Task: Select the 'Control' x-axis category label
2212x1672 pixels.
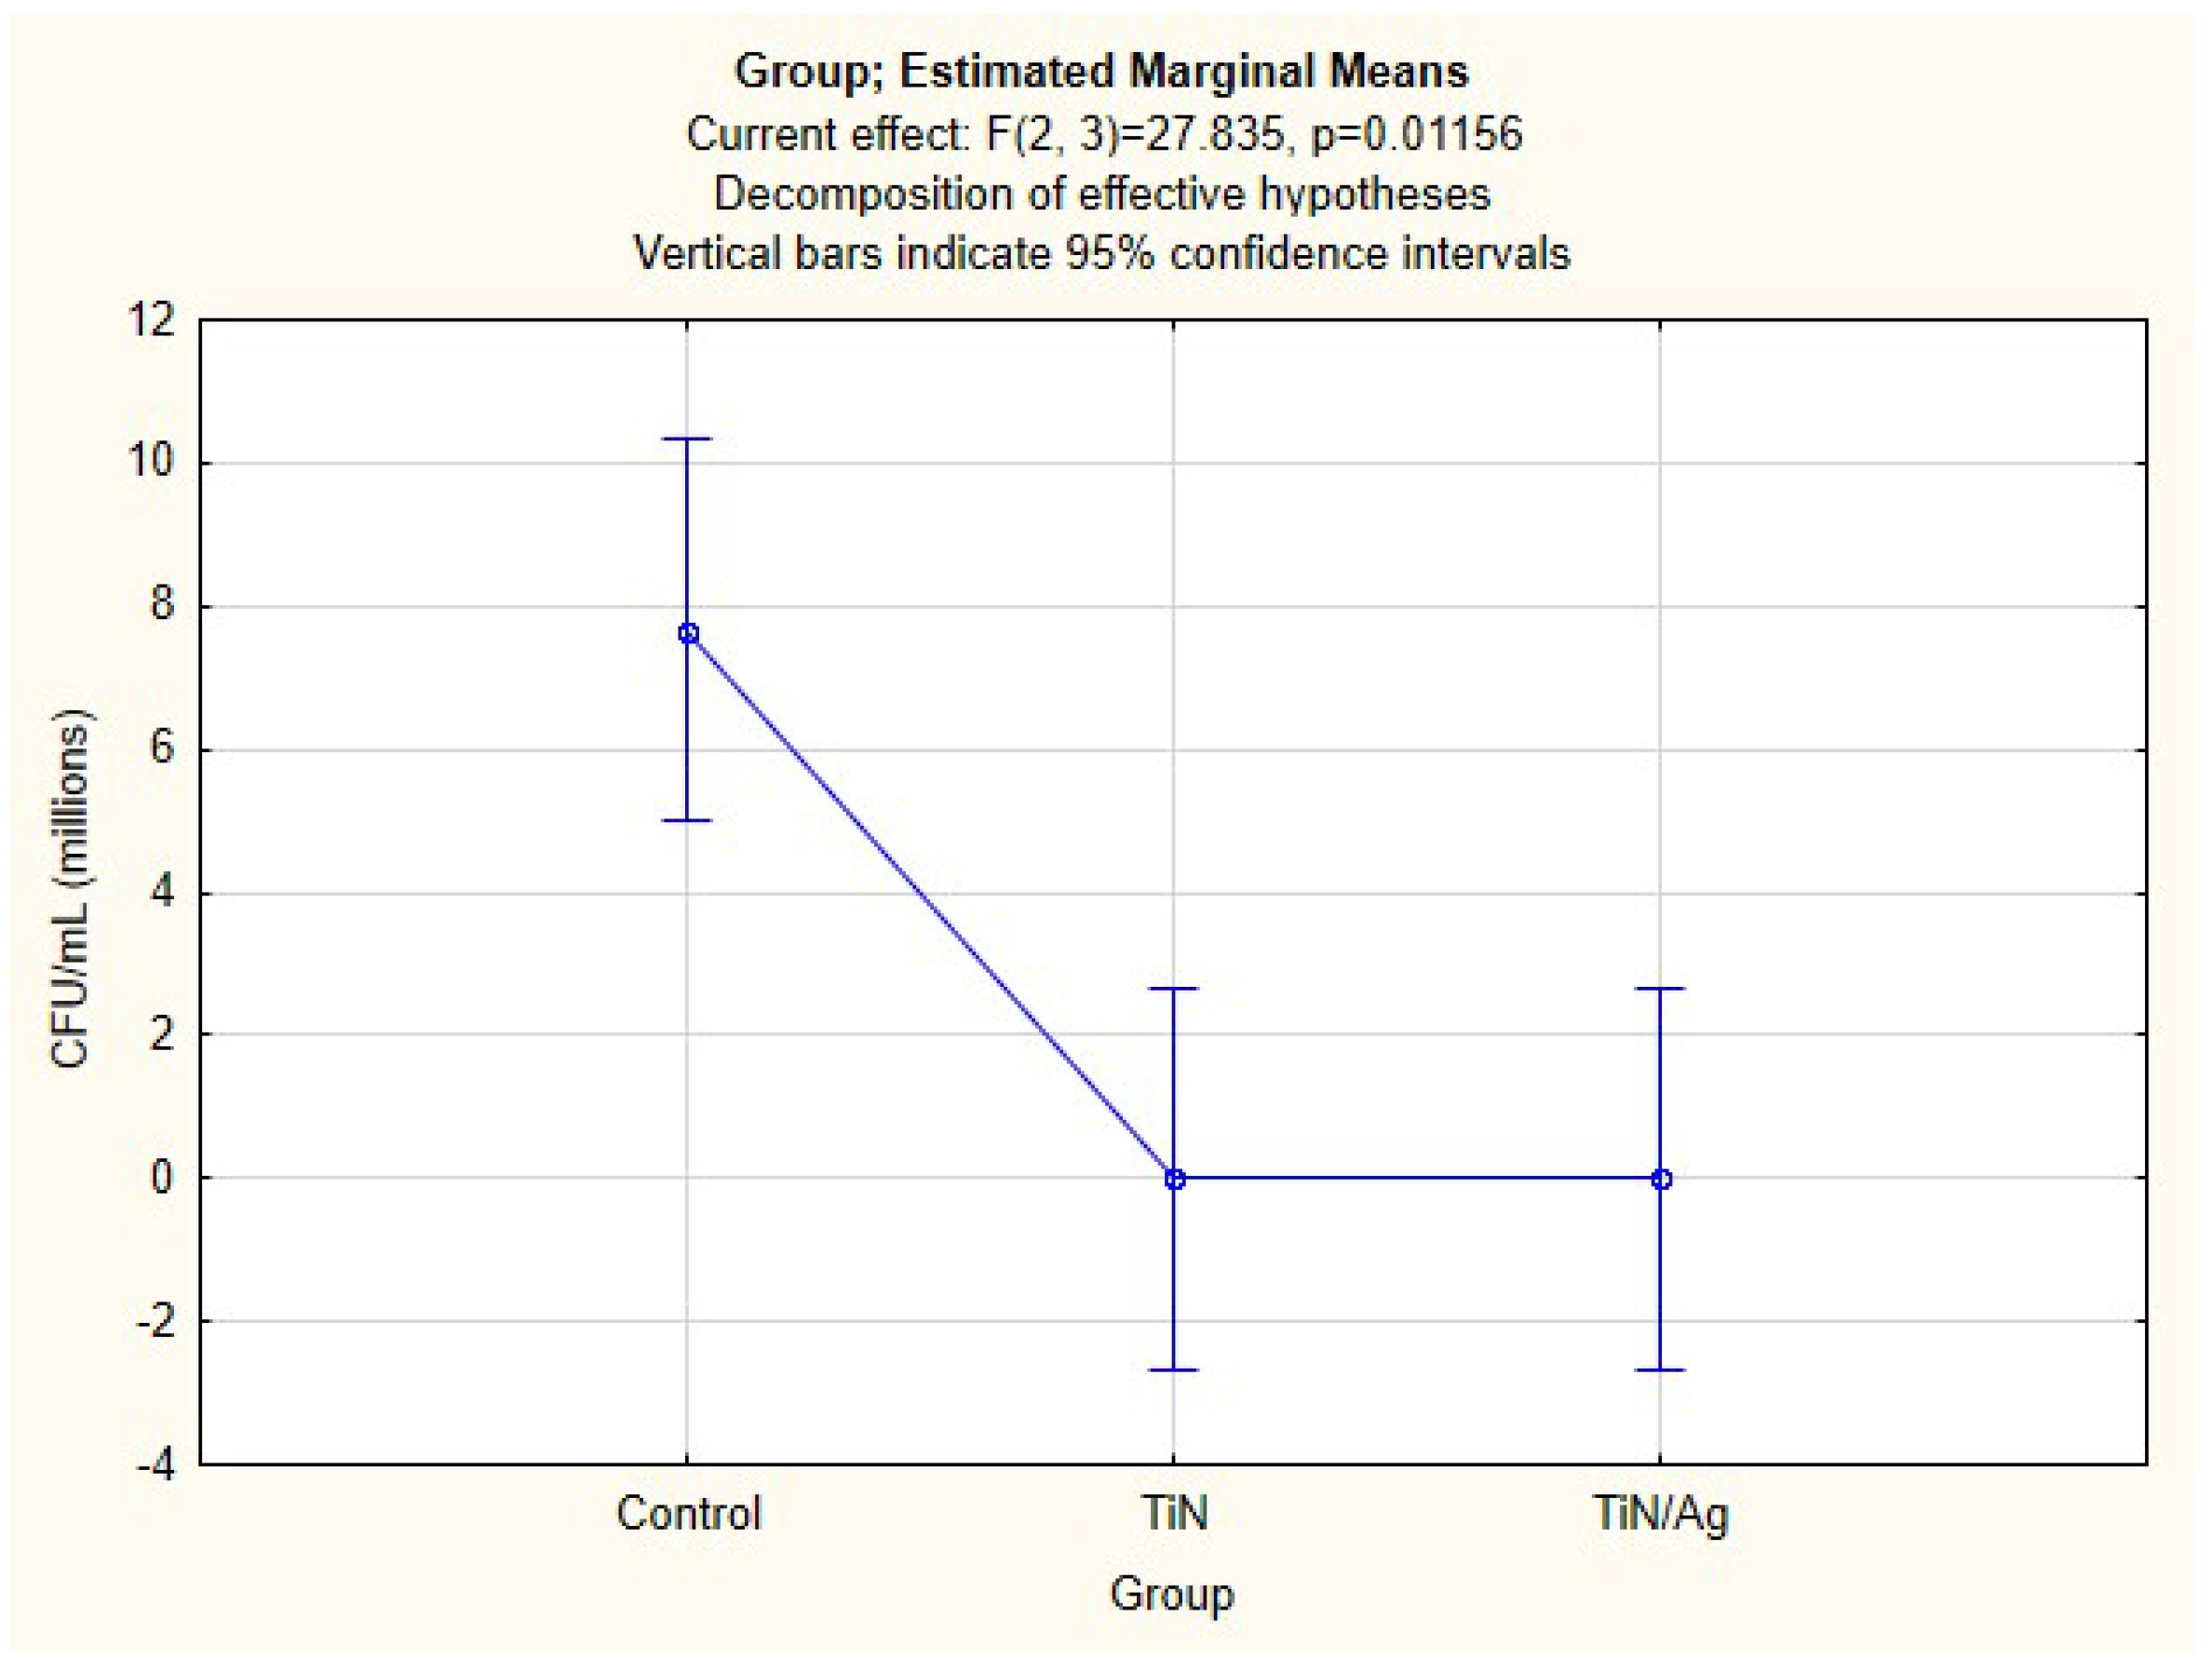Action: tap(688, 1513)
